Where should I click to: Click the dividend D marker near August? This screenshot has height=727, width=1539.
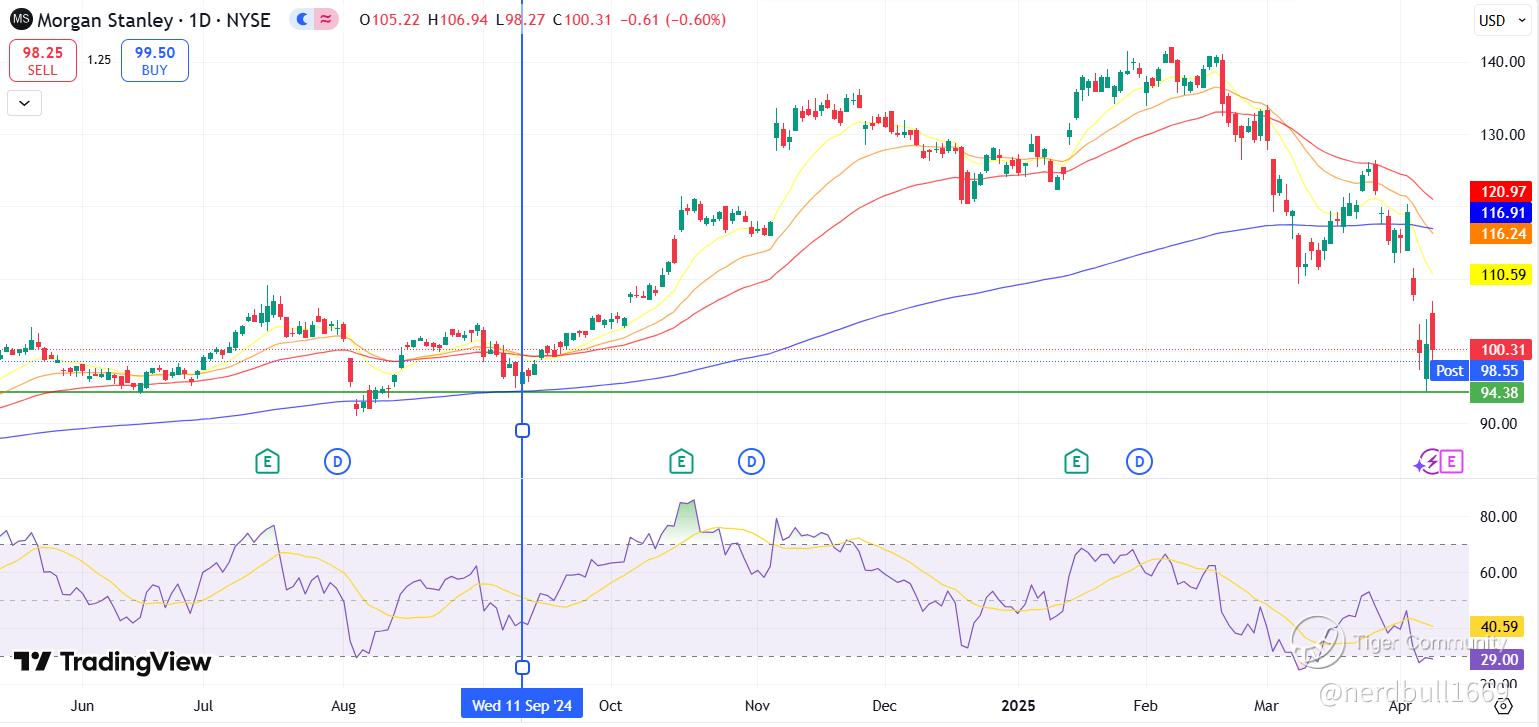pyautogui.click(x=338, y=461)
